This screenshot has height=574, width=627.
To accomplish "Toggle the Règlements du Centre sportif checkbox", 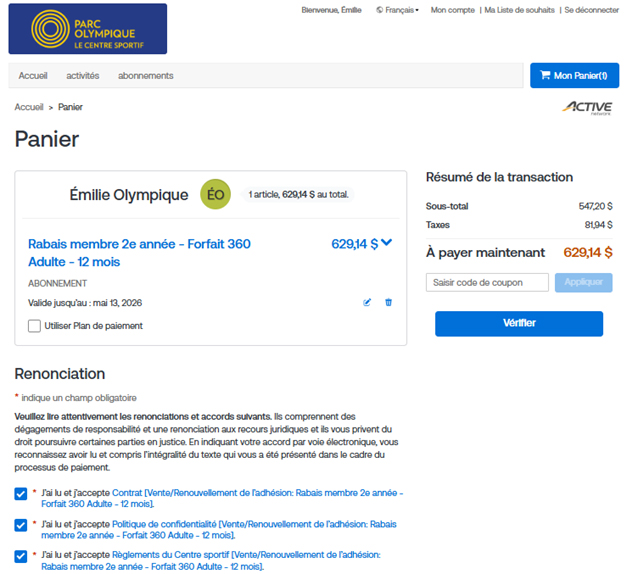I will coord(21,555).
